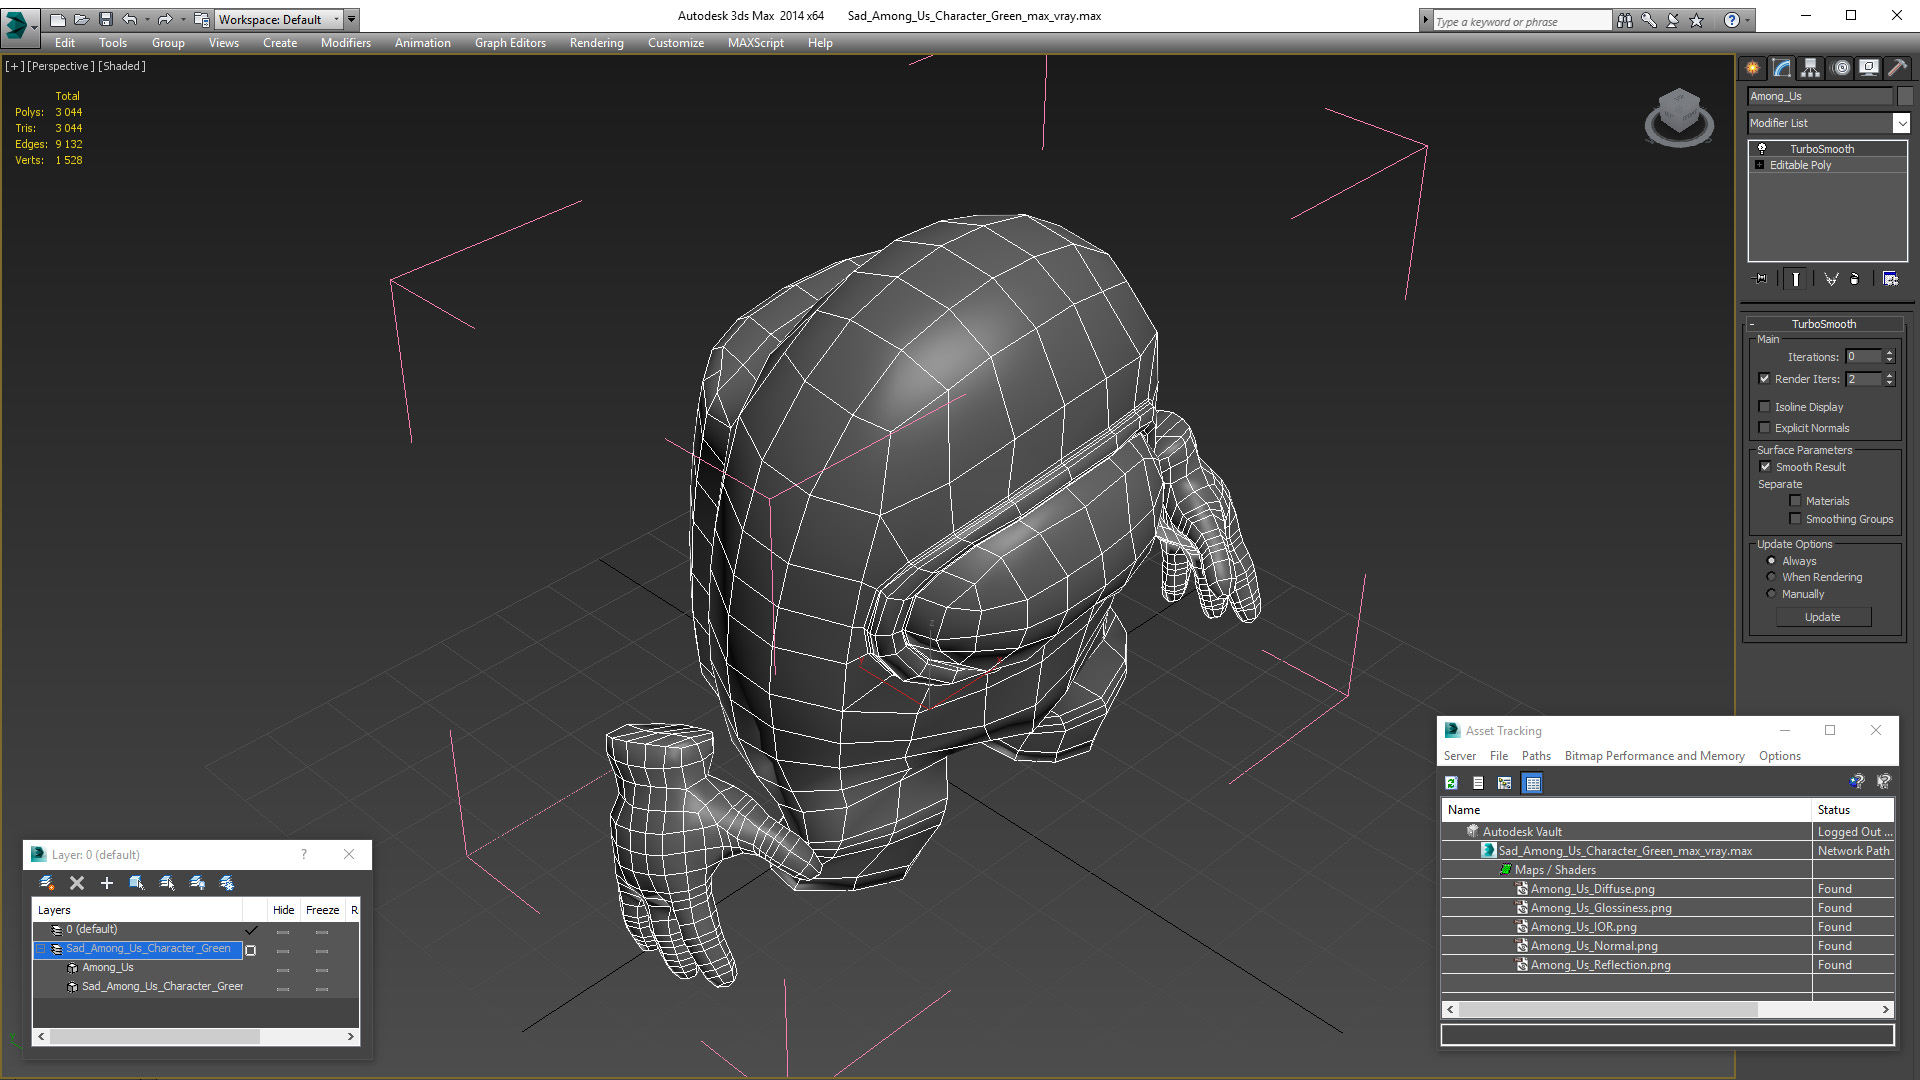This screenshot has height=1080, width=1920.
Task: Click Create New Layer icon in Layer dialog
Action: [x=46, y=883]
